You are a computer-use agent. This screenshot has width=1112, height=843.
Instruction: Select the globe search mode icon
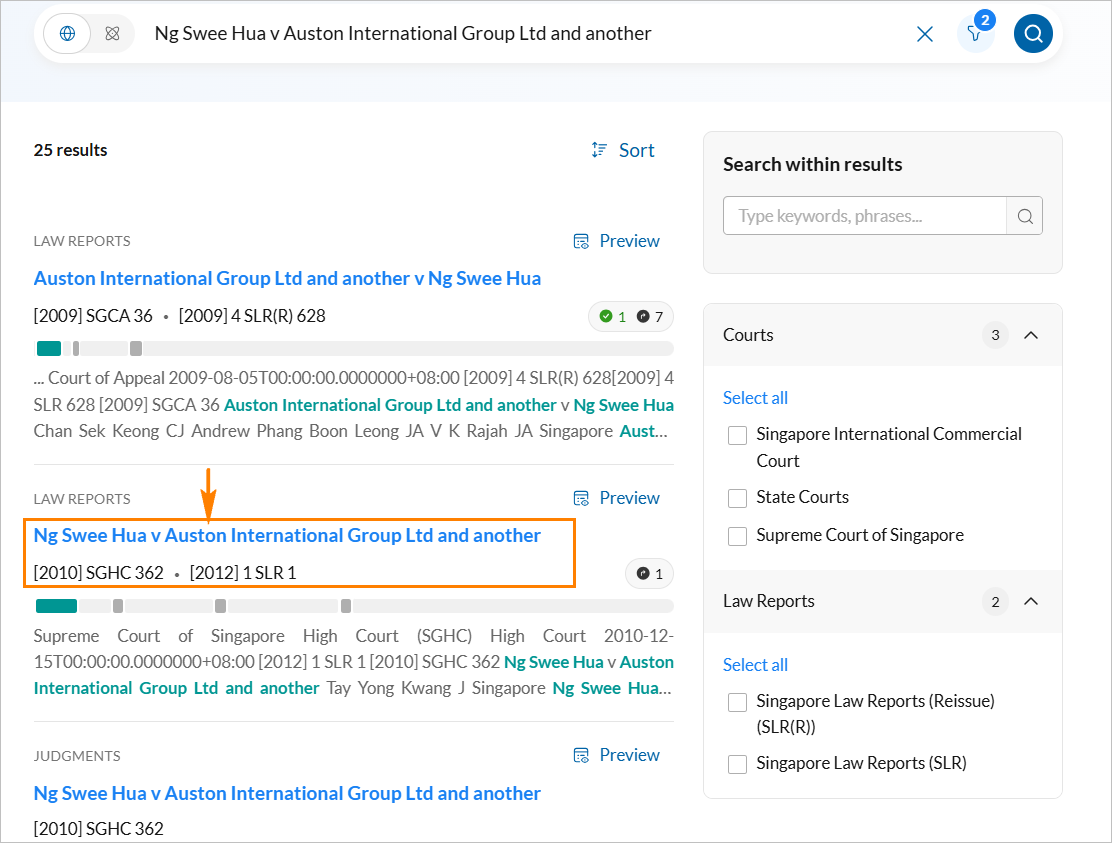(x=68, y=34)
